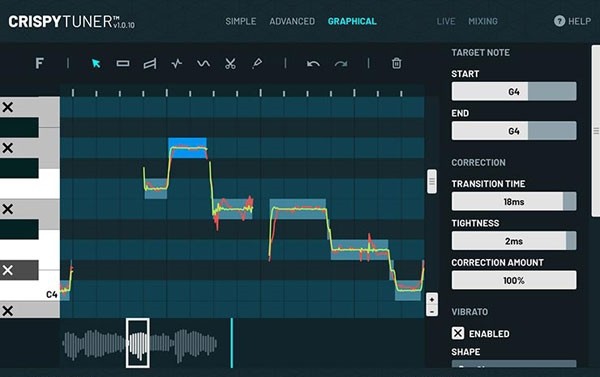
Task: Select the scissors split tool
Action: (230, 63)
